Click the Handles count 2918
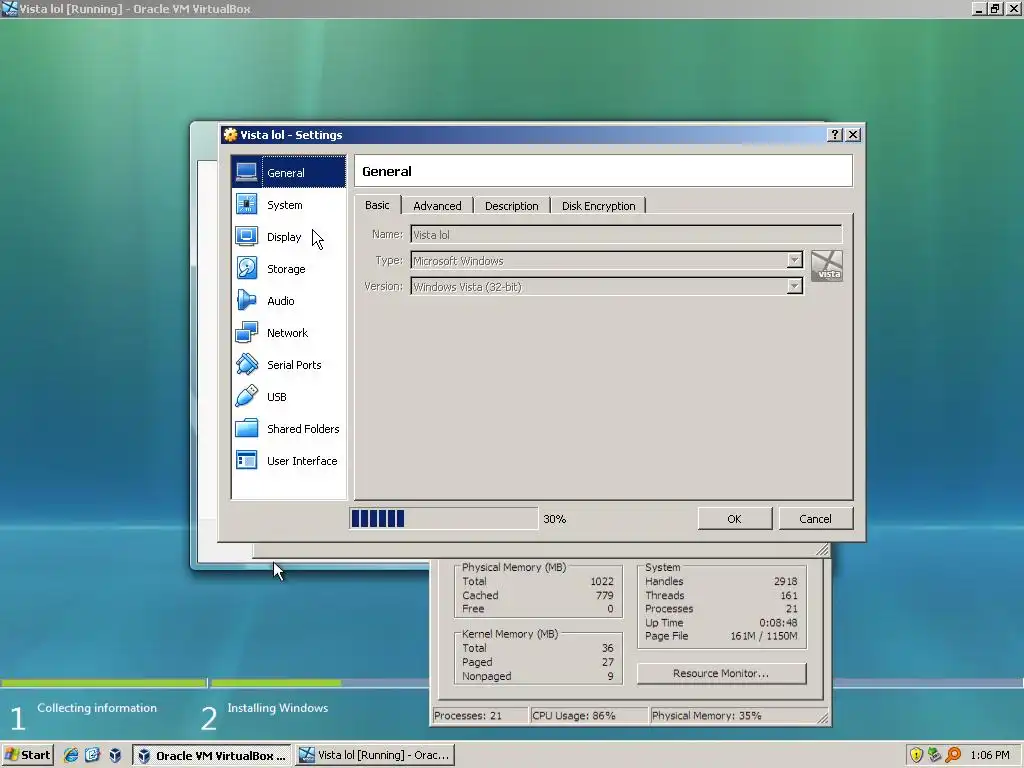This screenshot has height=768, width=1024. point(785,581)
